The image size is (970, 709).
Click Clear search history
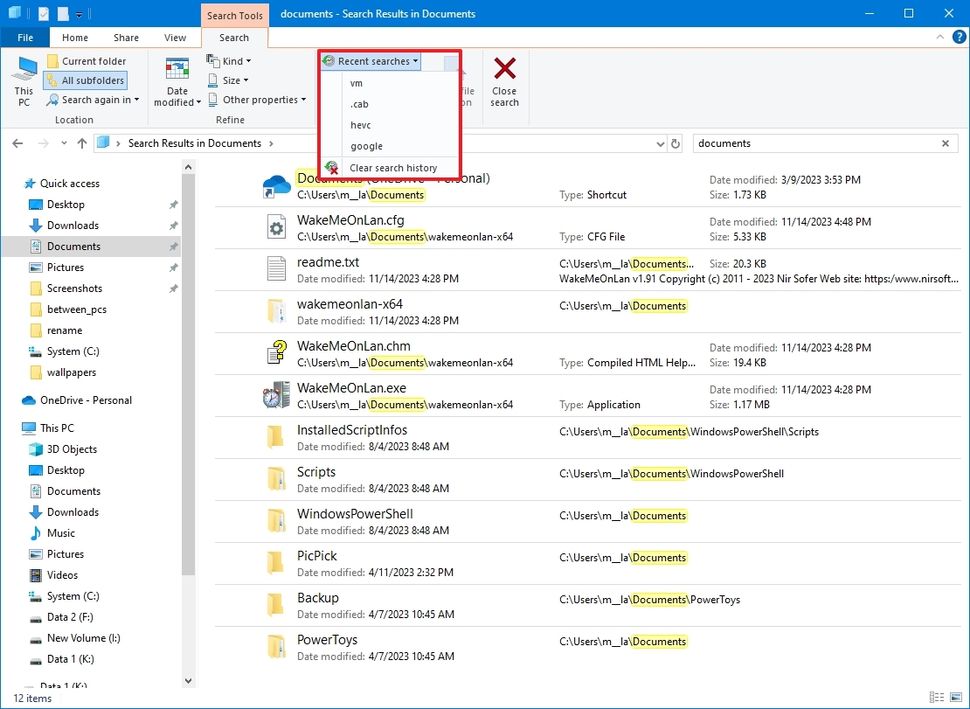[394, 167]
